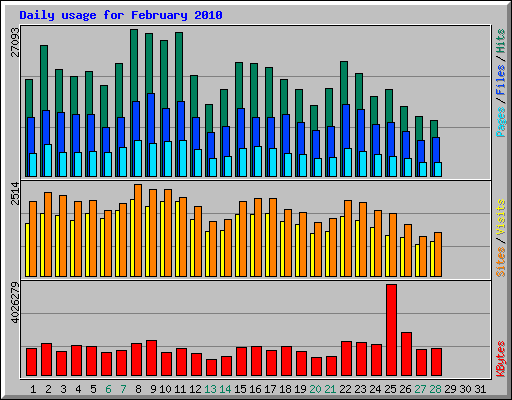This screenshot has height=400, width=512.
Task: Click the 'KBytes' legend label
Action: (x=501, y=359)
